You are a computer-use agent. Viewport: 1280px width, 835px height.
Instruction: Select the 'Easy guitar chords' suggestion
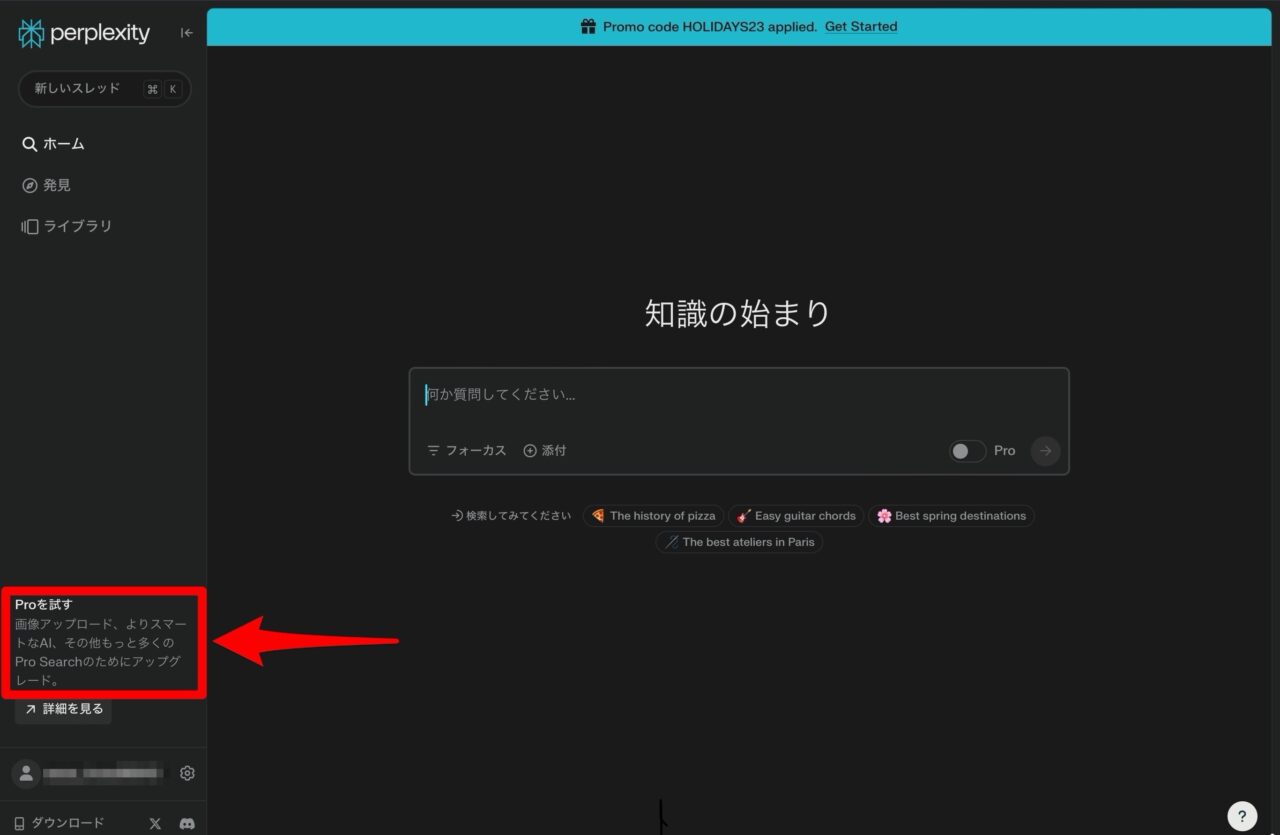coord(796,516)
